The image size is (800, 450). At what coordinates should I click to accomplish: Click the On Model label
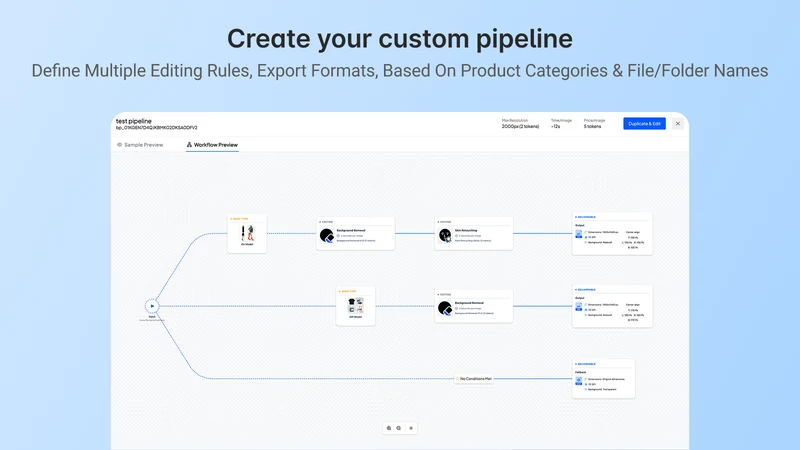point(247,244)
